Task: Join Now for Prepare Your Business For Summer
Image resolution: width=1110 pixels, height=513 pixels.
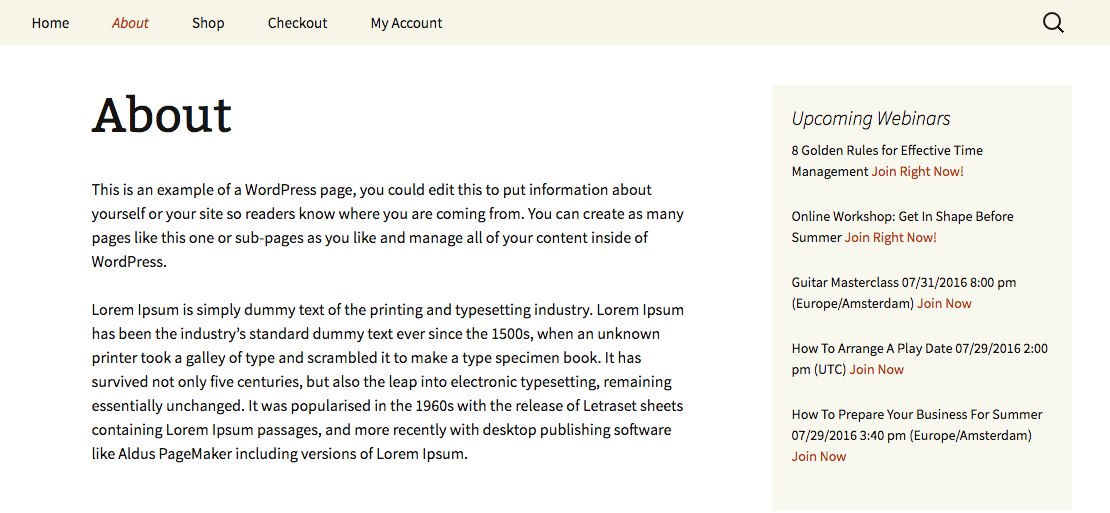Action: pos(818,457)
